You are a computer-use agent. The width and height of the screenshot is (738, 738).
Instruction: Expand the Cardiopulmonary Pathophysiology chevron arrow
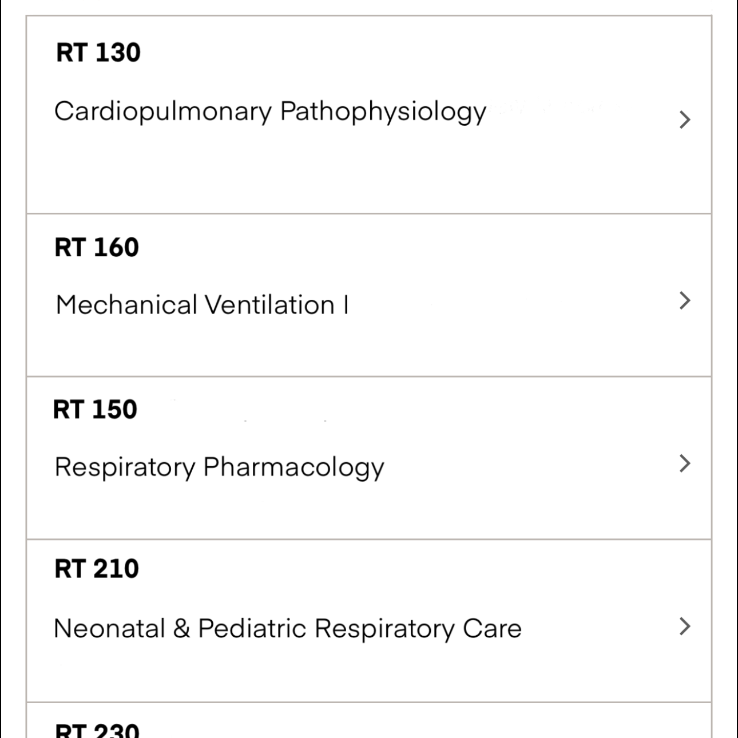click(684, 120)
